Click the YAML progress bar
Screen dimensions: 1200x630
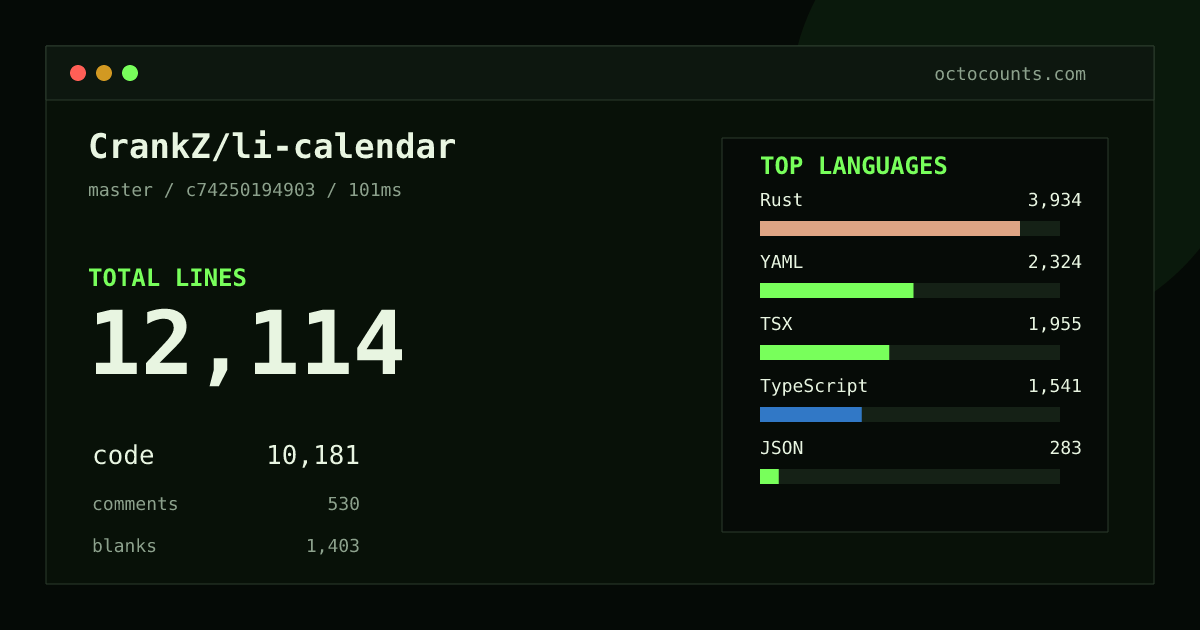pyautogui.click(x=910, y=291)
